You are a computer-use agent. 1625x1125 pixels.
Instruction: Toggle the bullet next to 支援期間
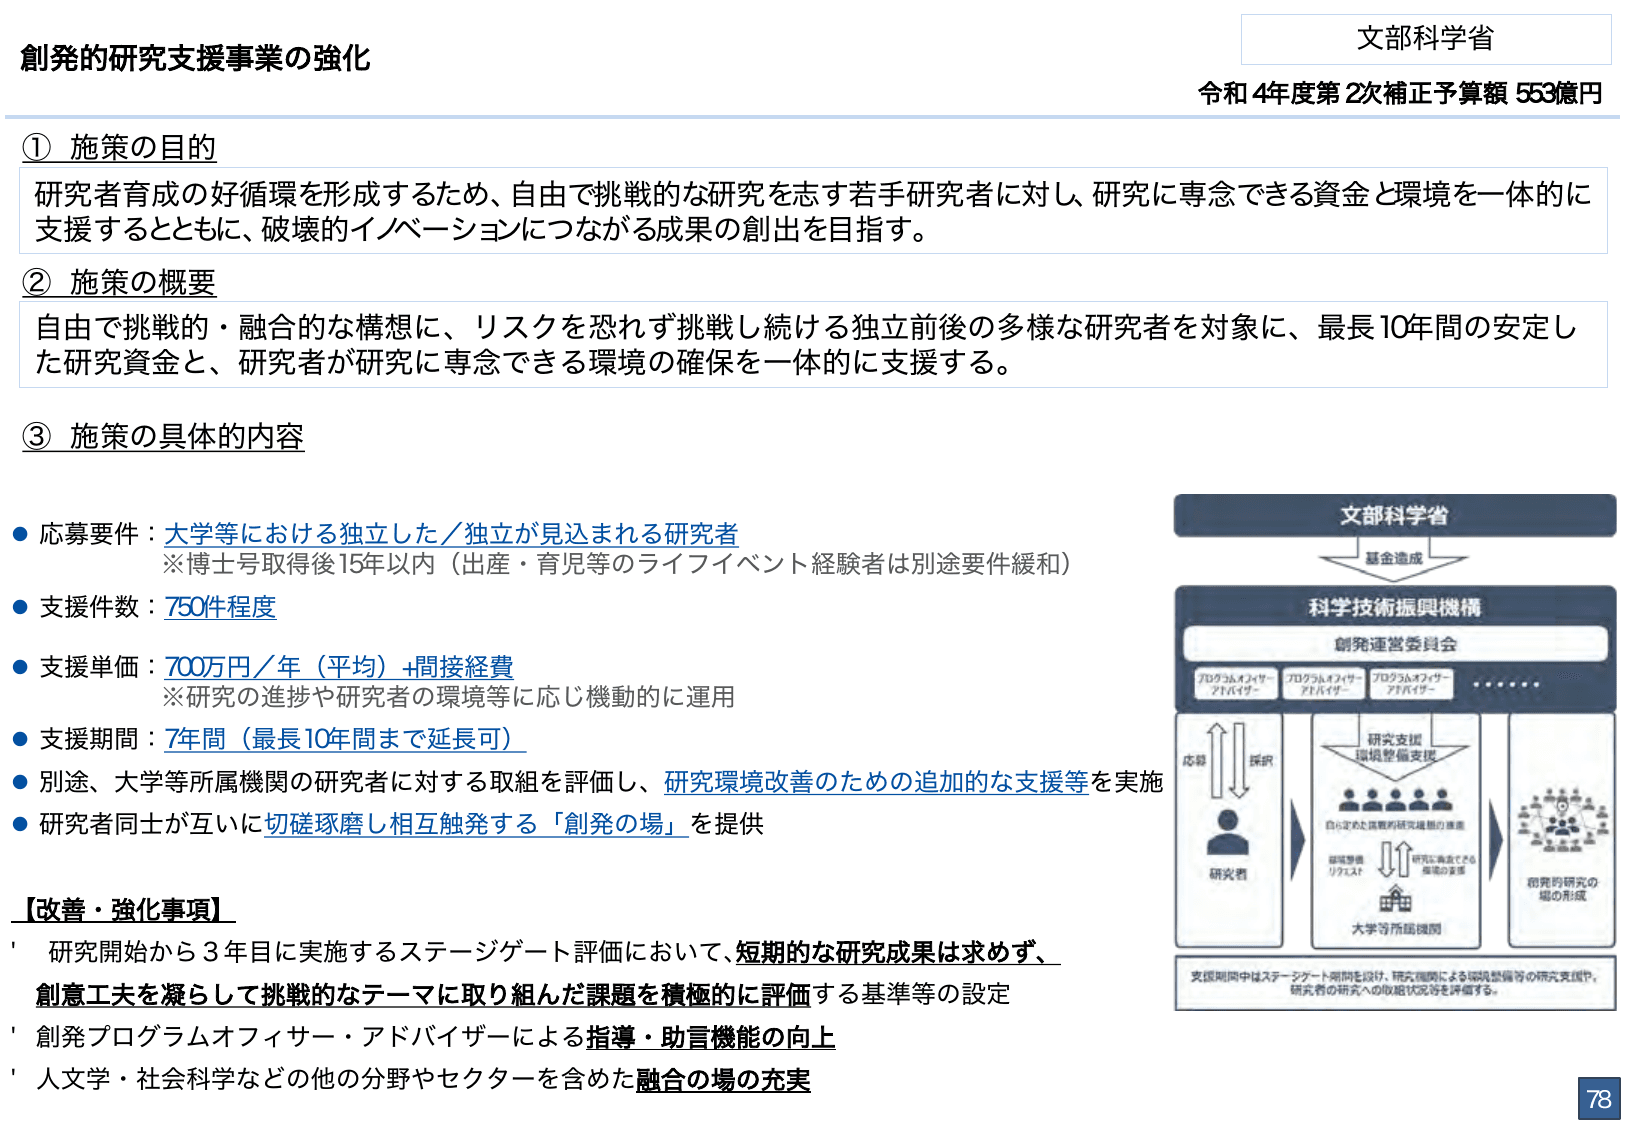[x=20, y=739]
